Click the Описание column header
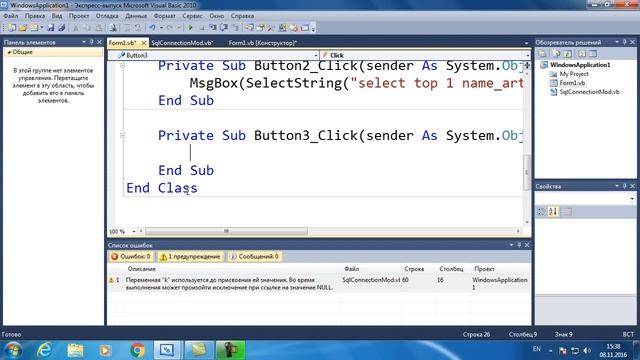 [x=142, y=269]
